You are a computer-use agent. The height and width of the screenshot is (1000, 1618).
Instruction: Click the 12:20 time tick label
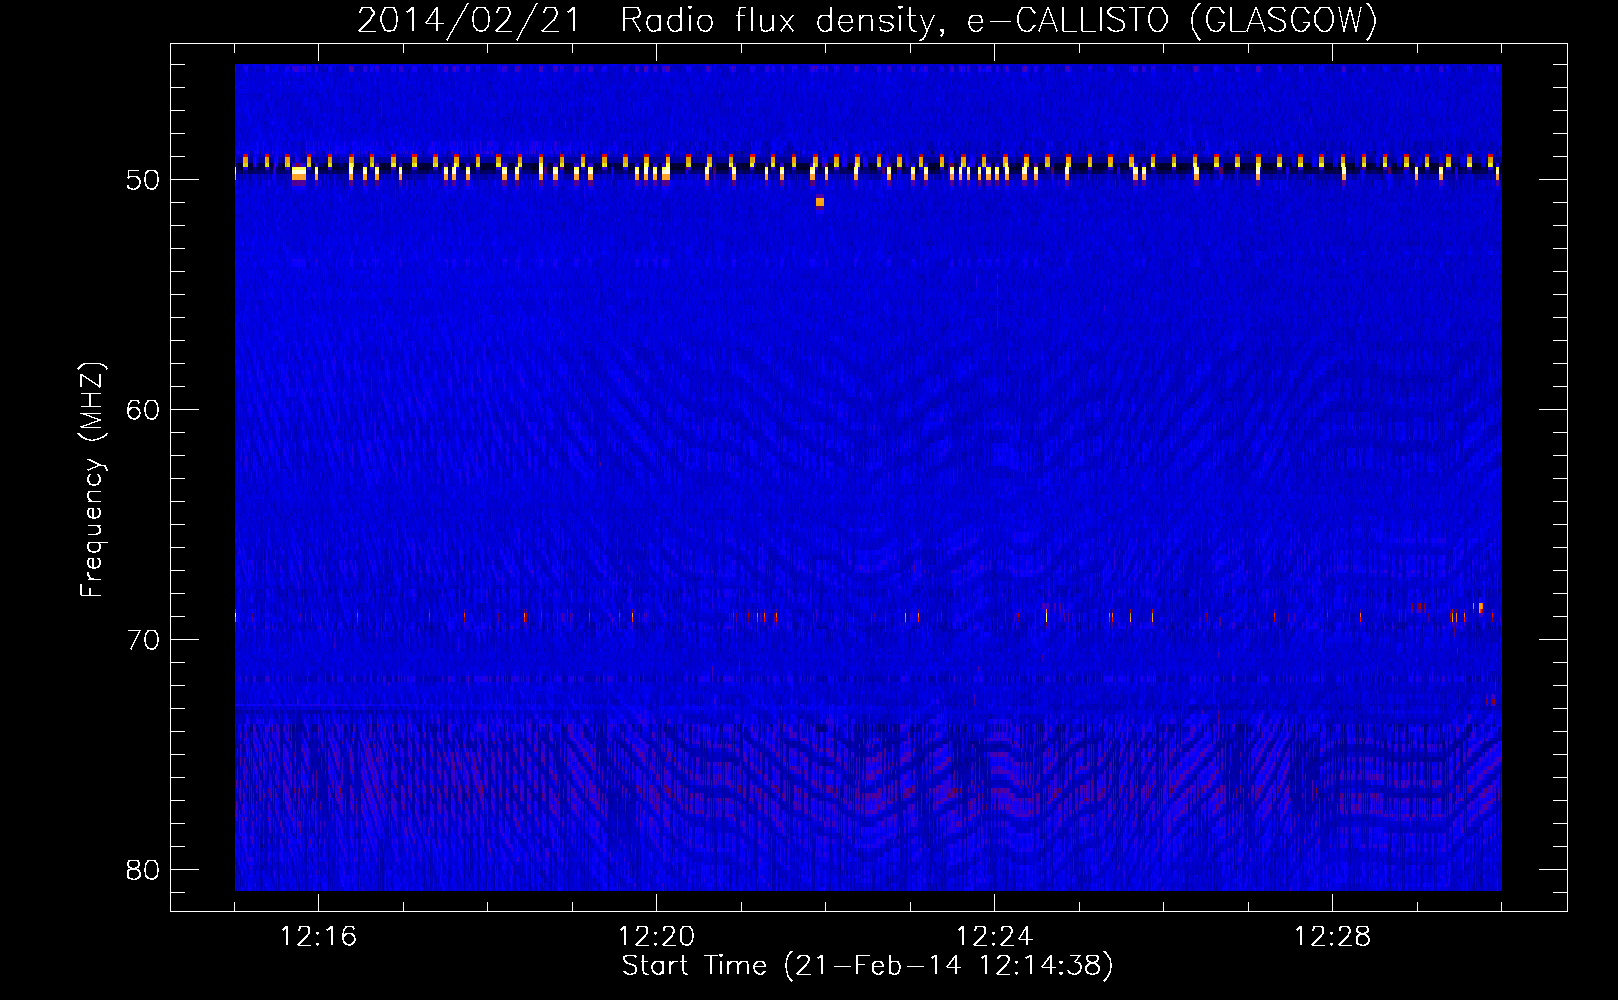click(656, 937)
